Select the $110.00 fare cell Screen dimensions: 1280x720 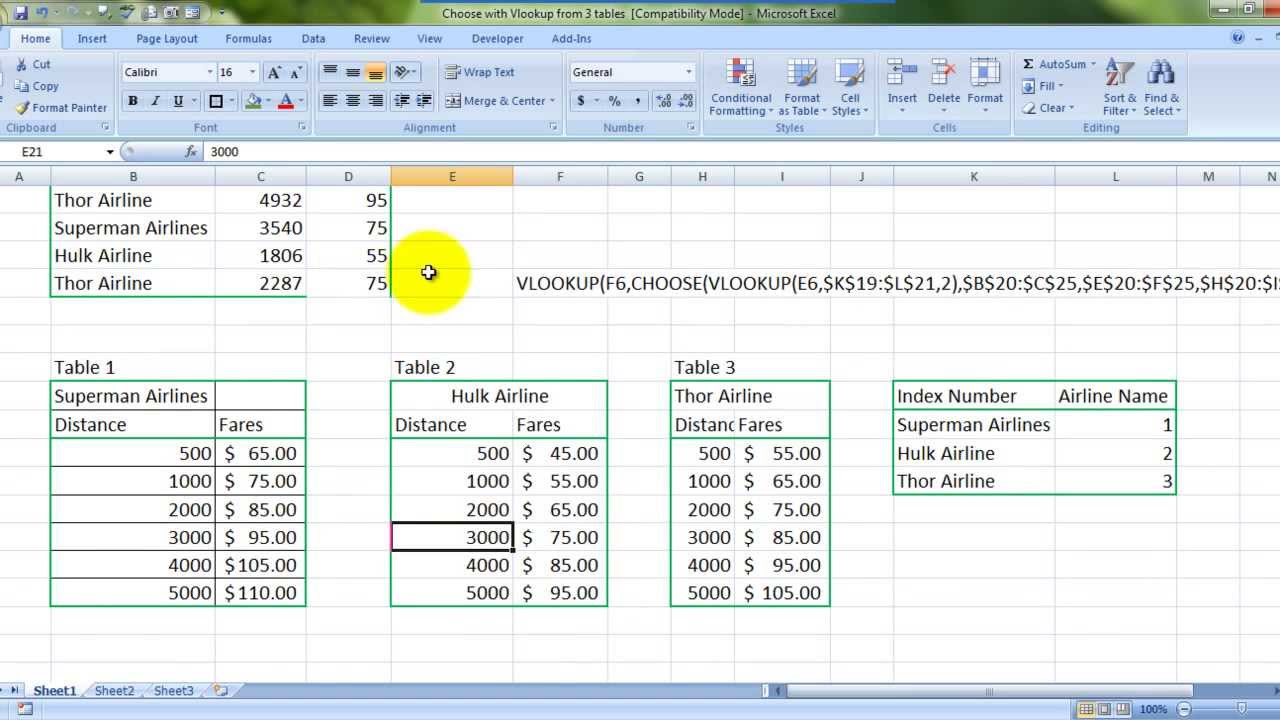tap(260, 593)
